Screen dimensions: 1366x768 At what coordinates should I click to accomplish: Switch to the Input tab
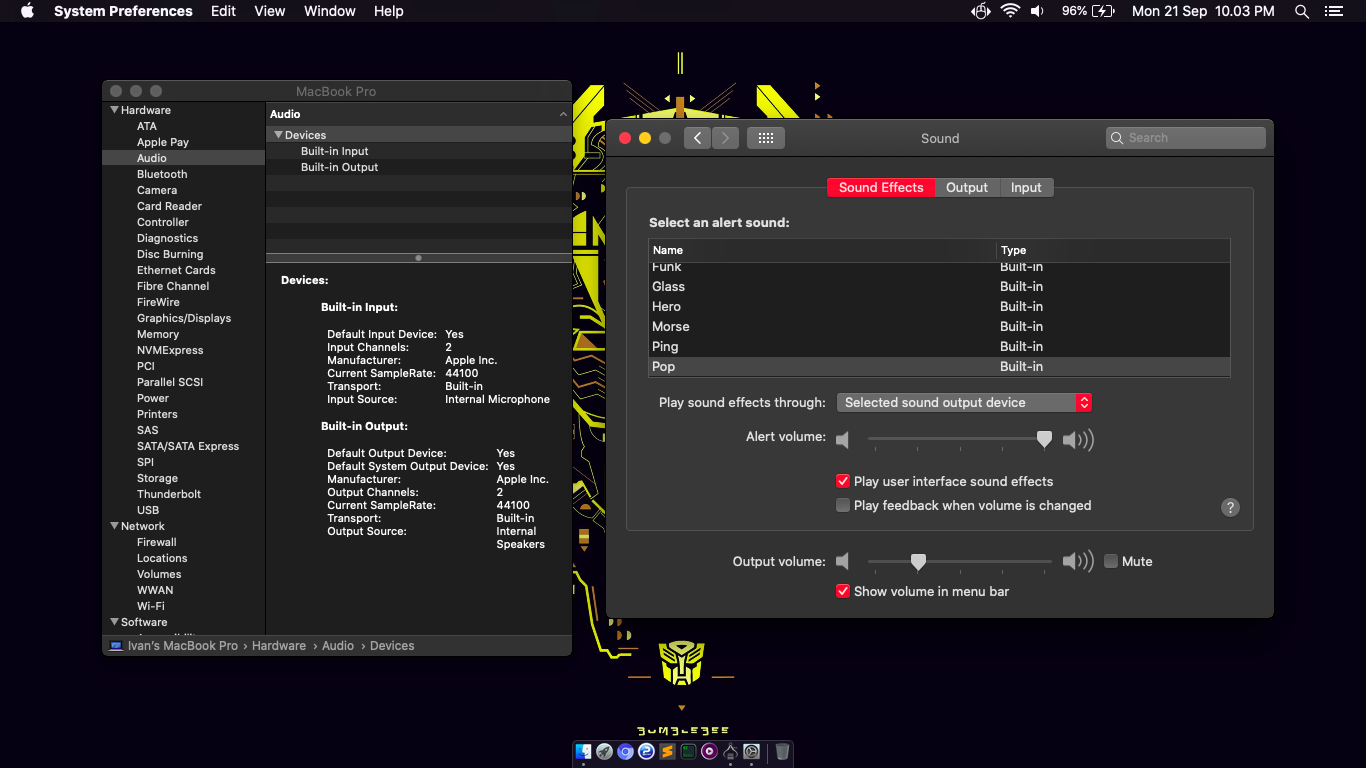pos(1026,187)
